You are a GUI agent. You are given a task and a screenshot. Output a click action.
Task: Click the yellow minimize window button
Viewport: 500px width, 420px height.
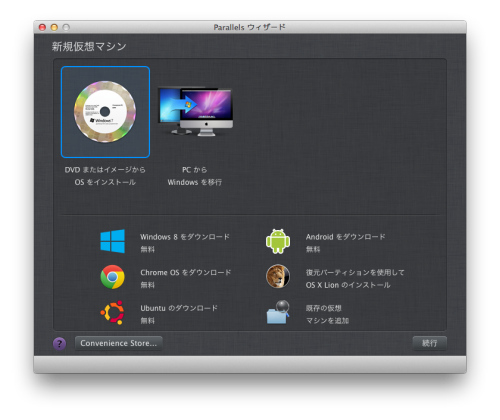tap(54, 27)
